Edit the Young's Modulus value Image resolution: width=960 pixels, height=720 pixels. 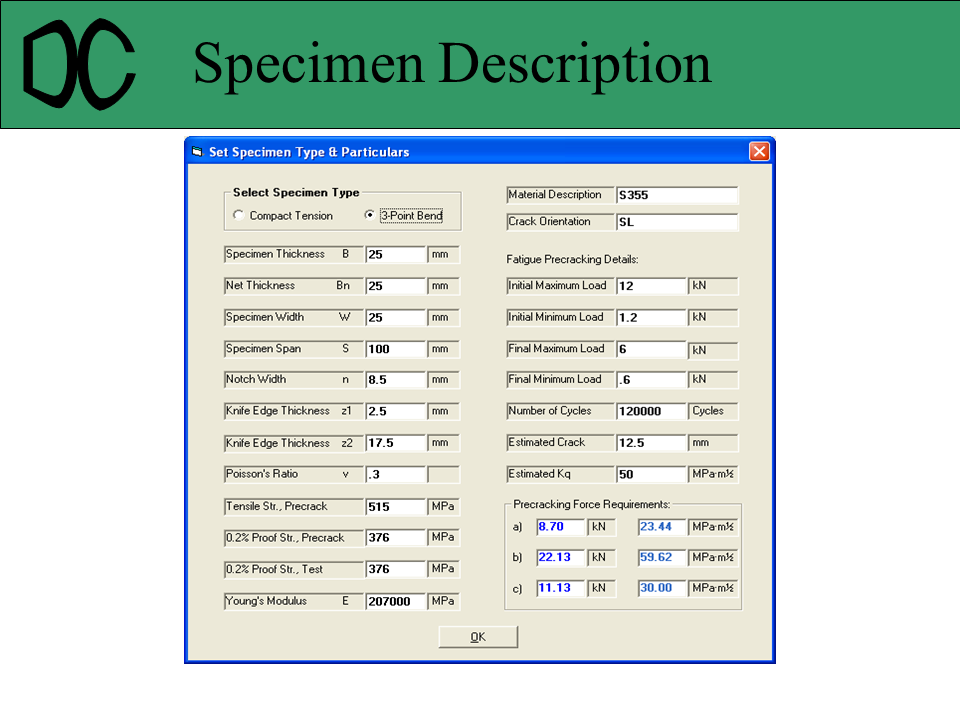tap(395, 603)
